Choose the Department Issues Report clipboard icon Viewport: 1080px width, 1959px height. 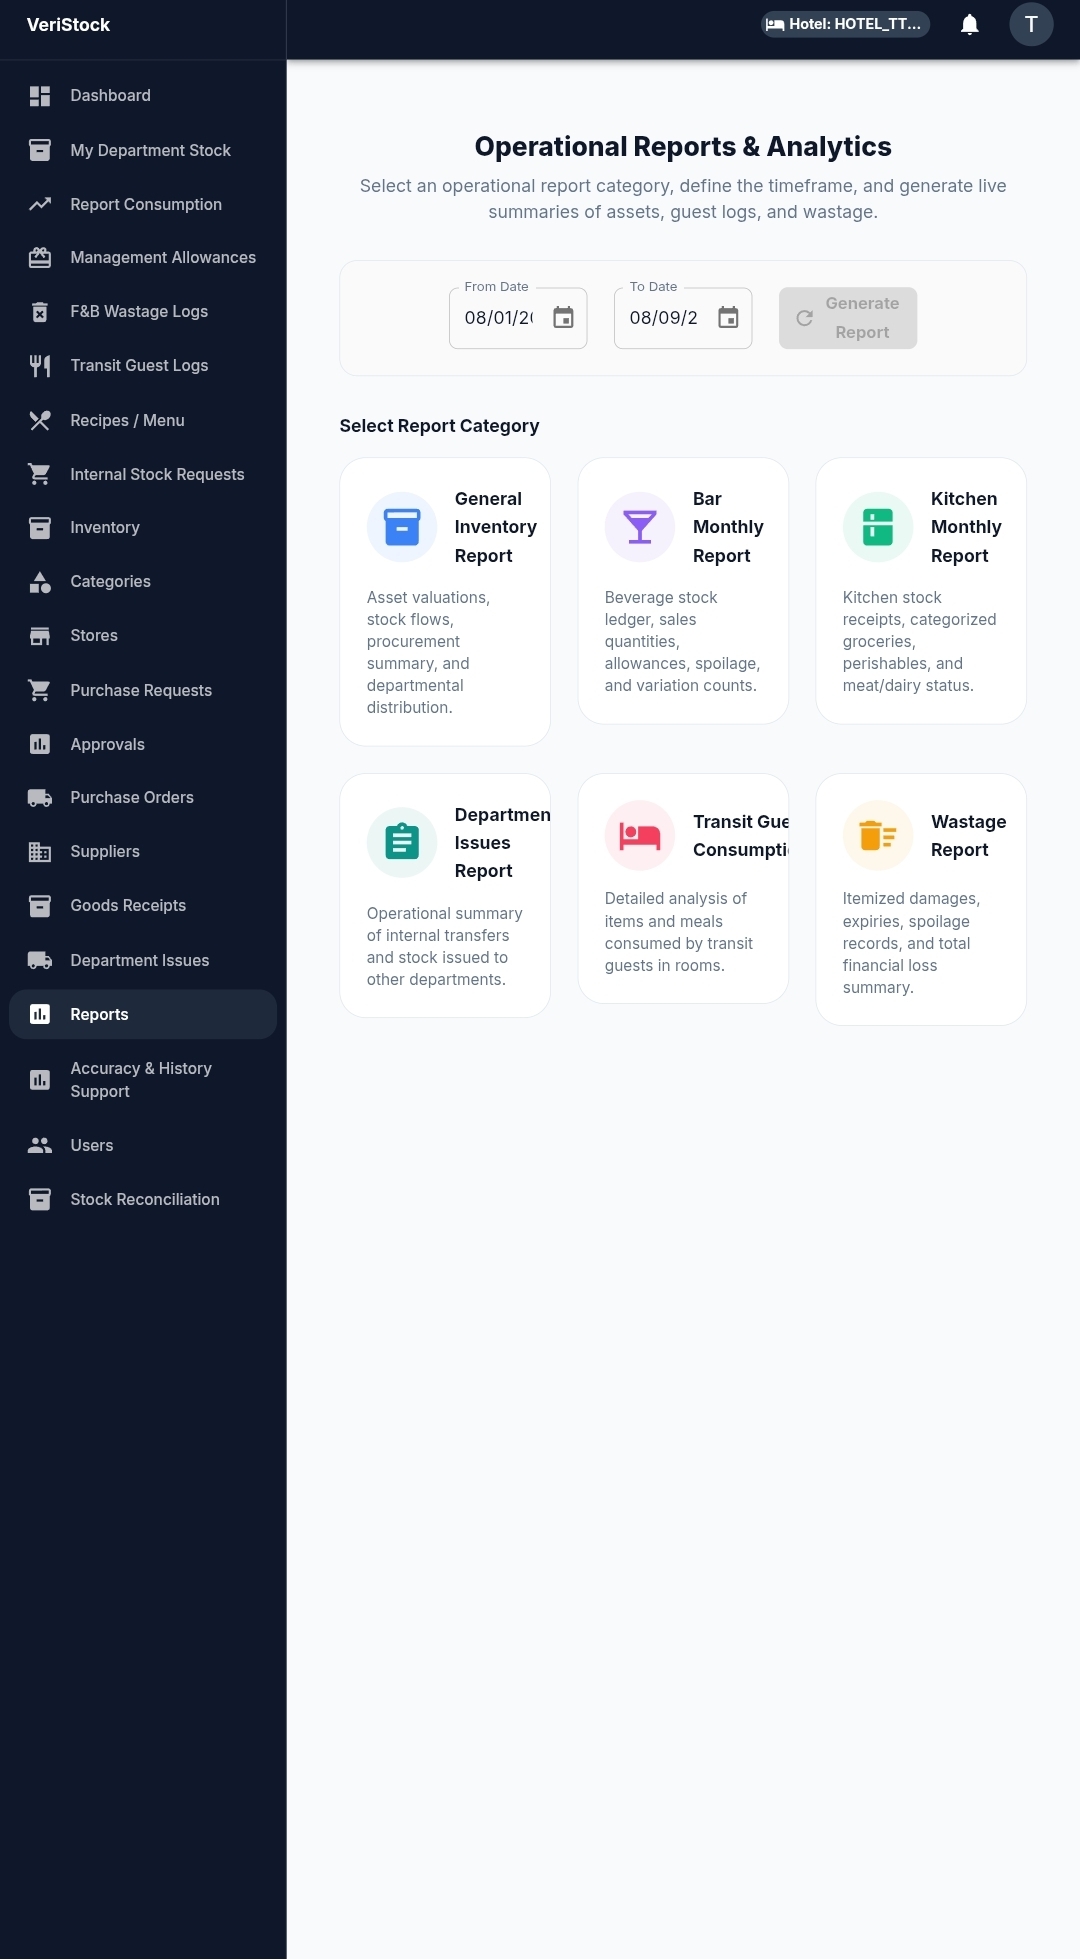click(402, 842)
